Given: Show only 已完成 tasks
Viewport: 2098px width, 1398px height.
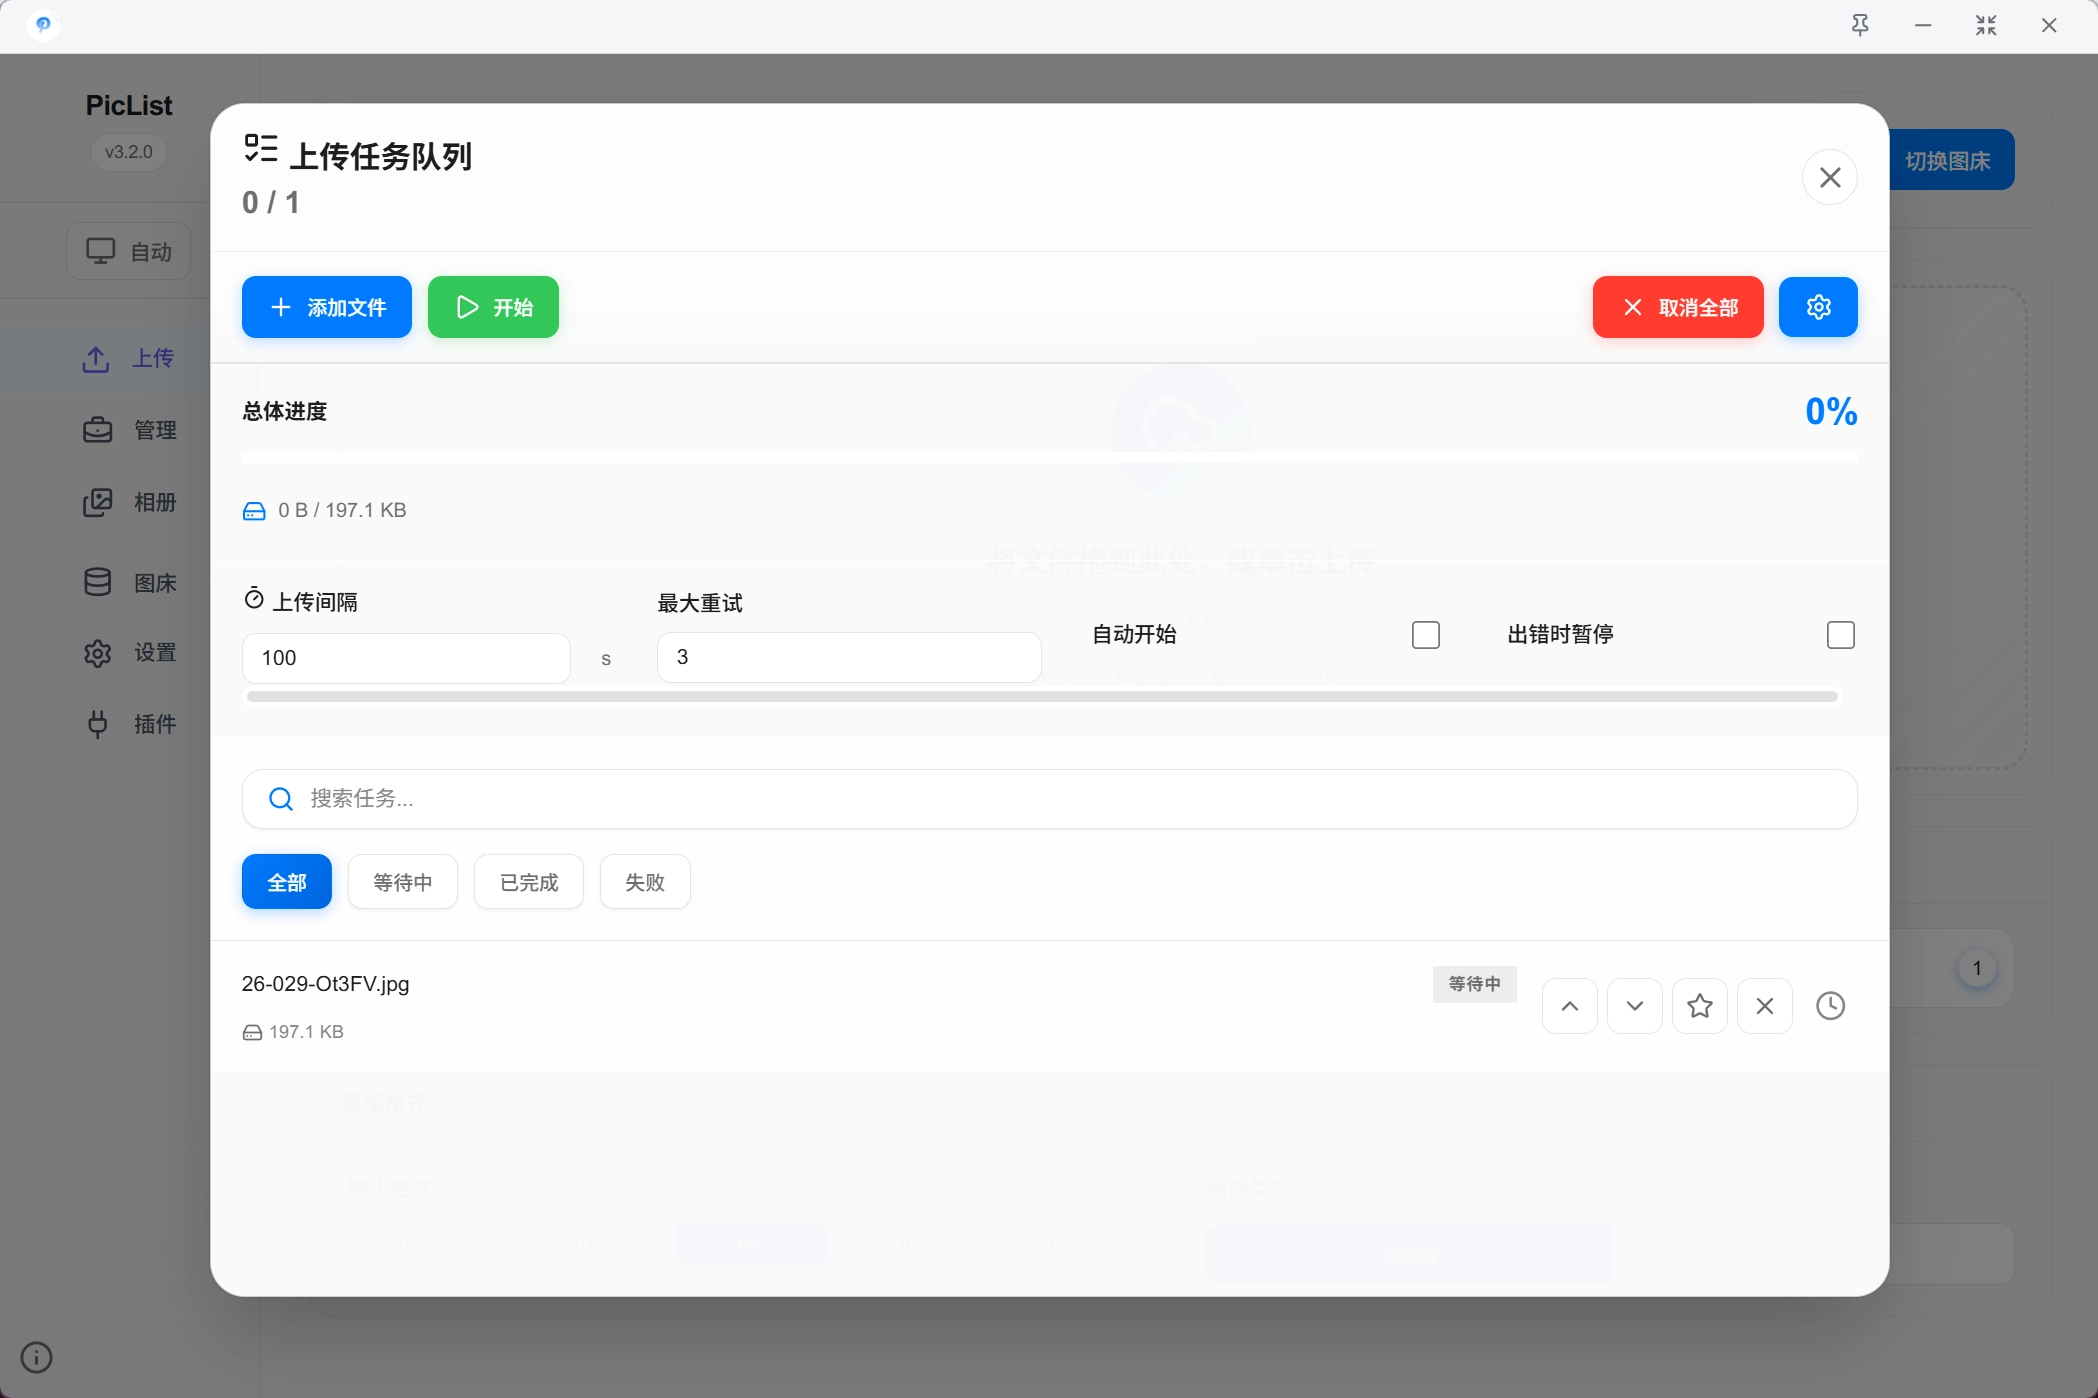Looking at the screenshot, I should [x=528, y=882].
